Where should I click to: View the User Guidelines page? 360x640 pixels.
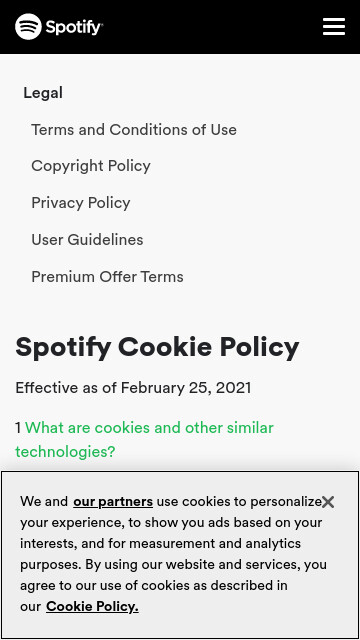(x=87, y=240)
